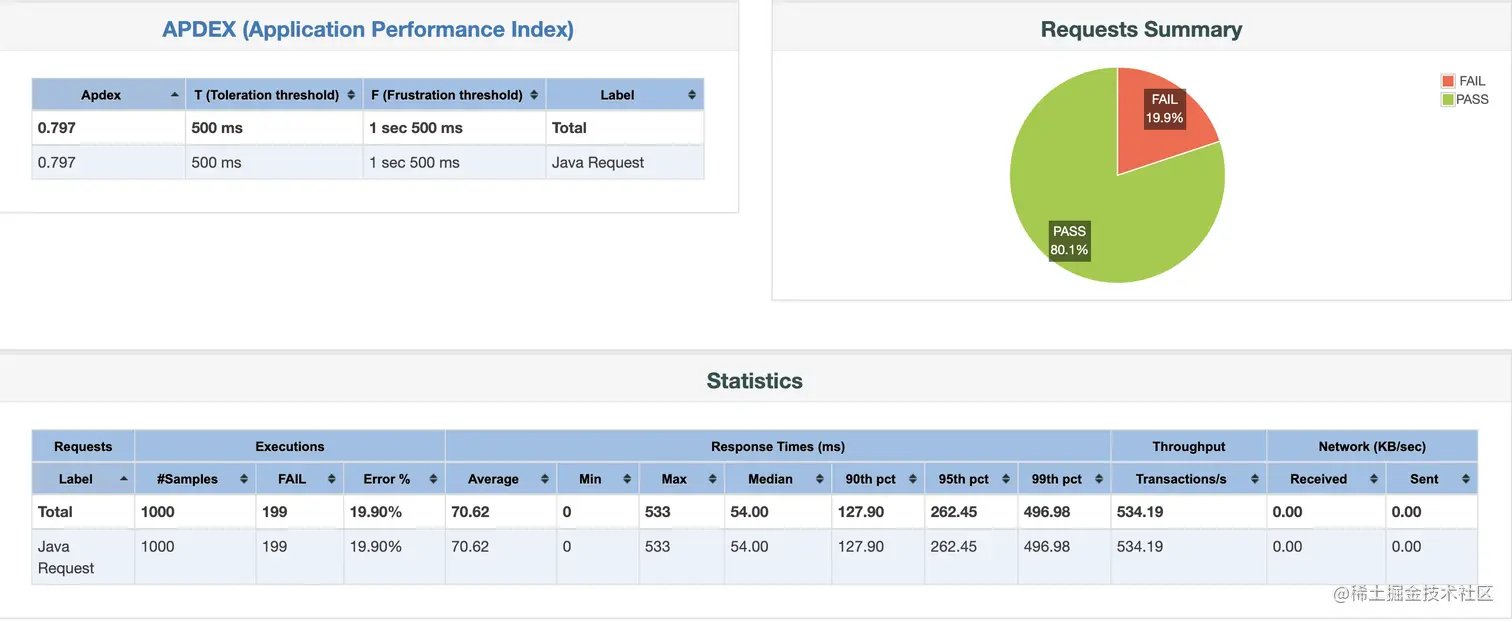Sort by 99th pct column arrows
Image resolution: width=1512 pixels, height=622 pixels.
pos(1099,479)
